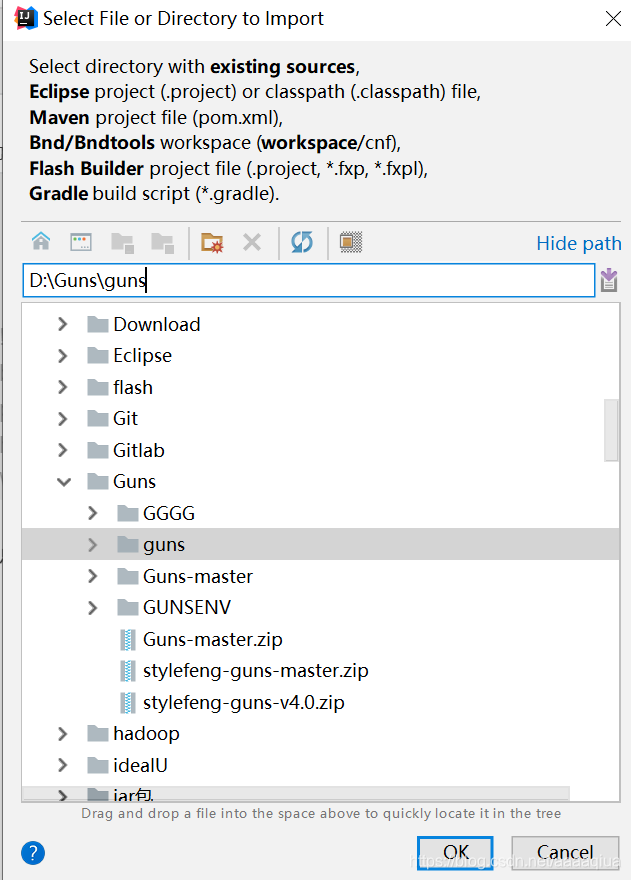Click the GGGG folder icon

point(128,513)
